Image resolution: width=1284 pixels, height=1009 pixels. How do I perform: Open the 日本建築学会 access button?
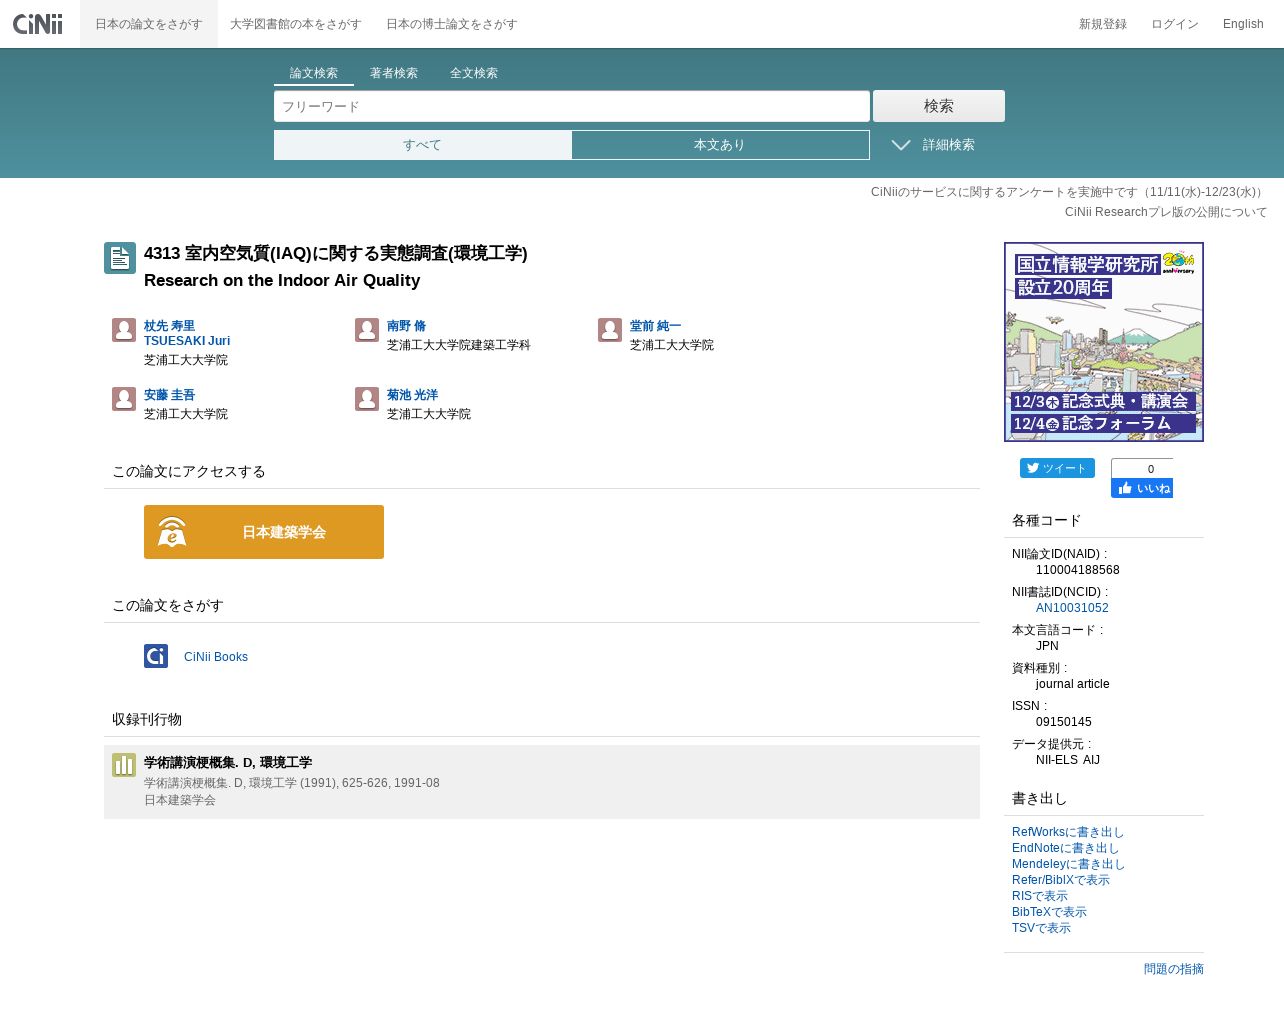[x=264, y=532]
